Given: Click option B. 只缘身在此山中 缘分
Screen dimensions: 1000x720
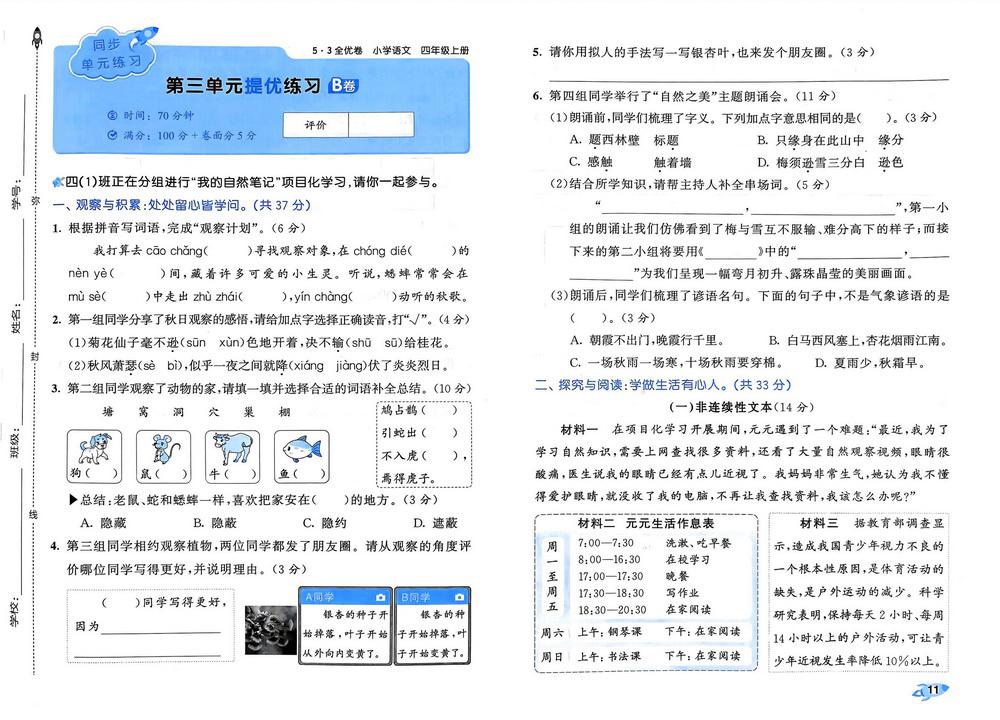Looking at the screenshot, I should (x=830, y=140).
